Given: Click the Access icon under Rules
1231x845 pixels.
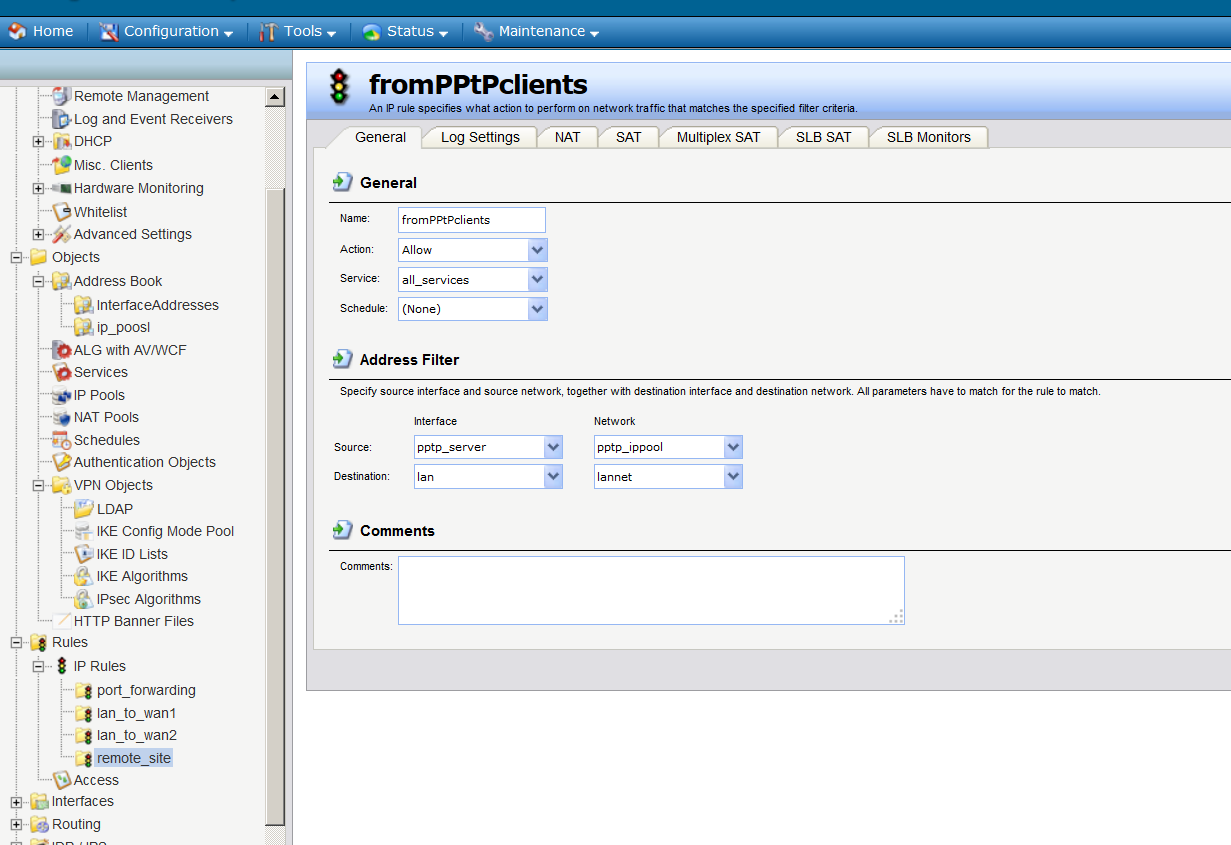Looking at the screenshot, I should click(61, 780).
